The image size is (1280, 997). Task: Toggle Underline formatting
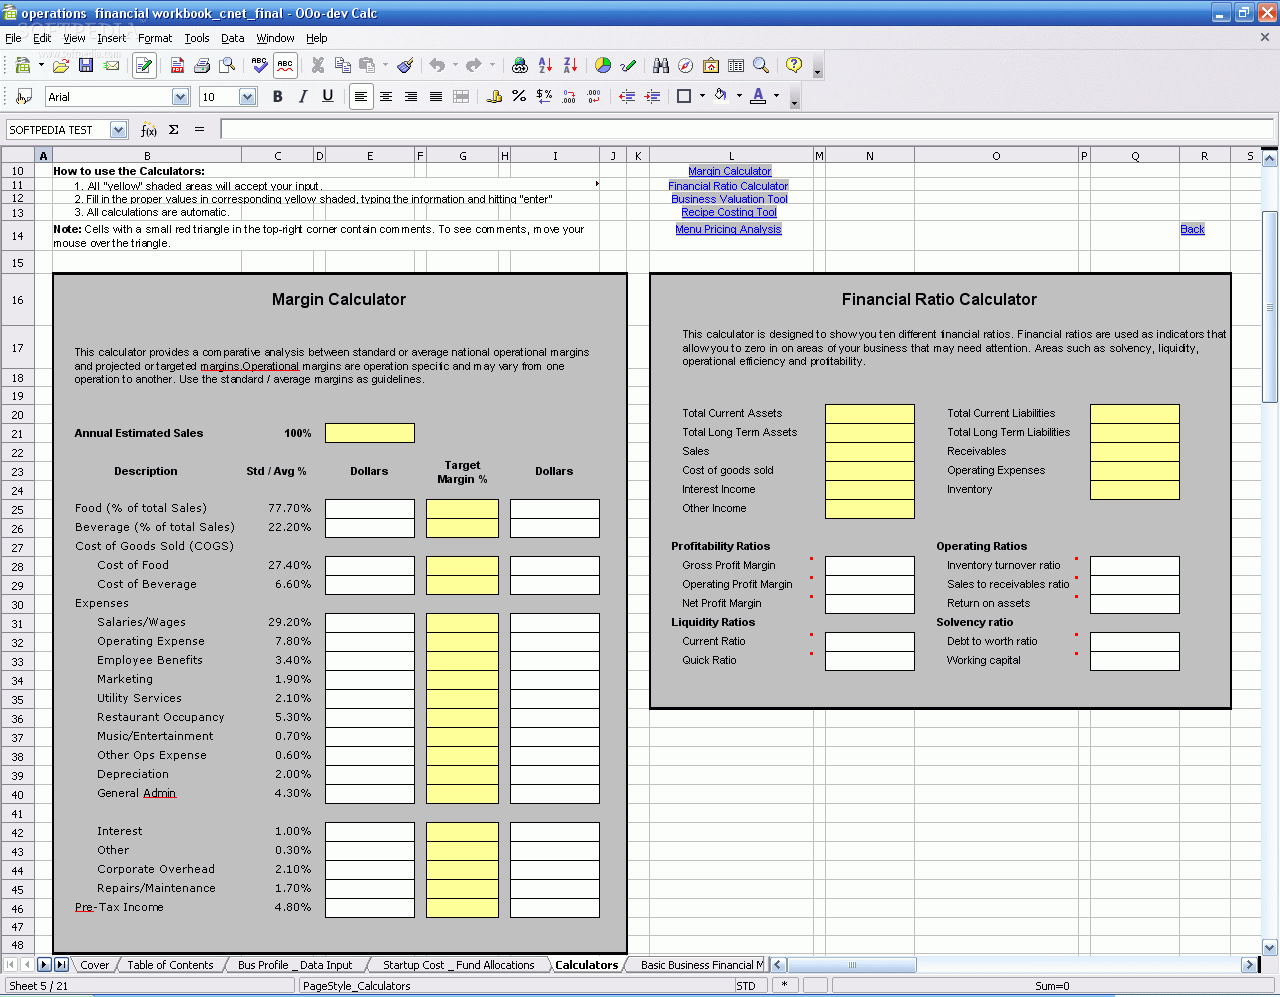(x=328, y=96)
